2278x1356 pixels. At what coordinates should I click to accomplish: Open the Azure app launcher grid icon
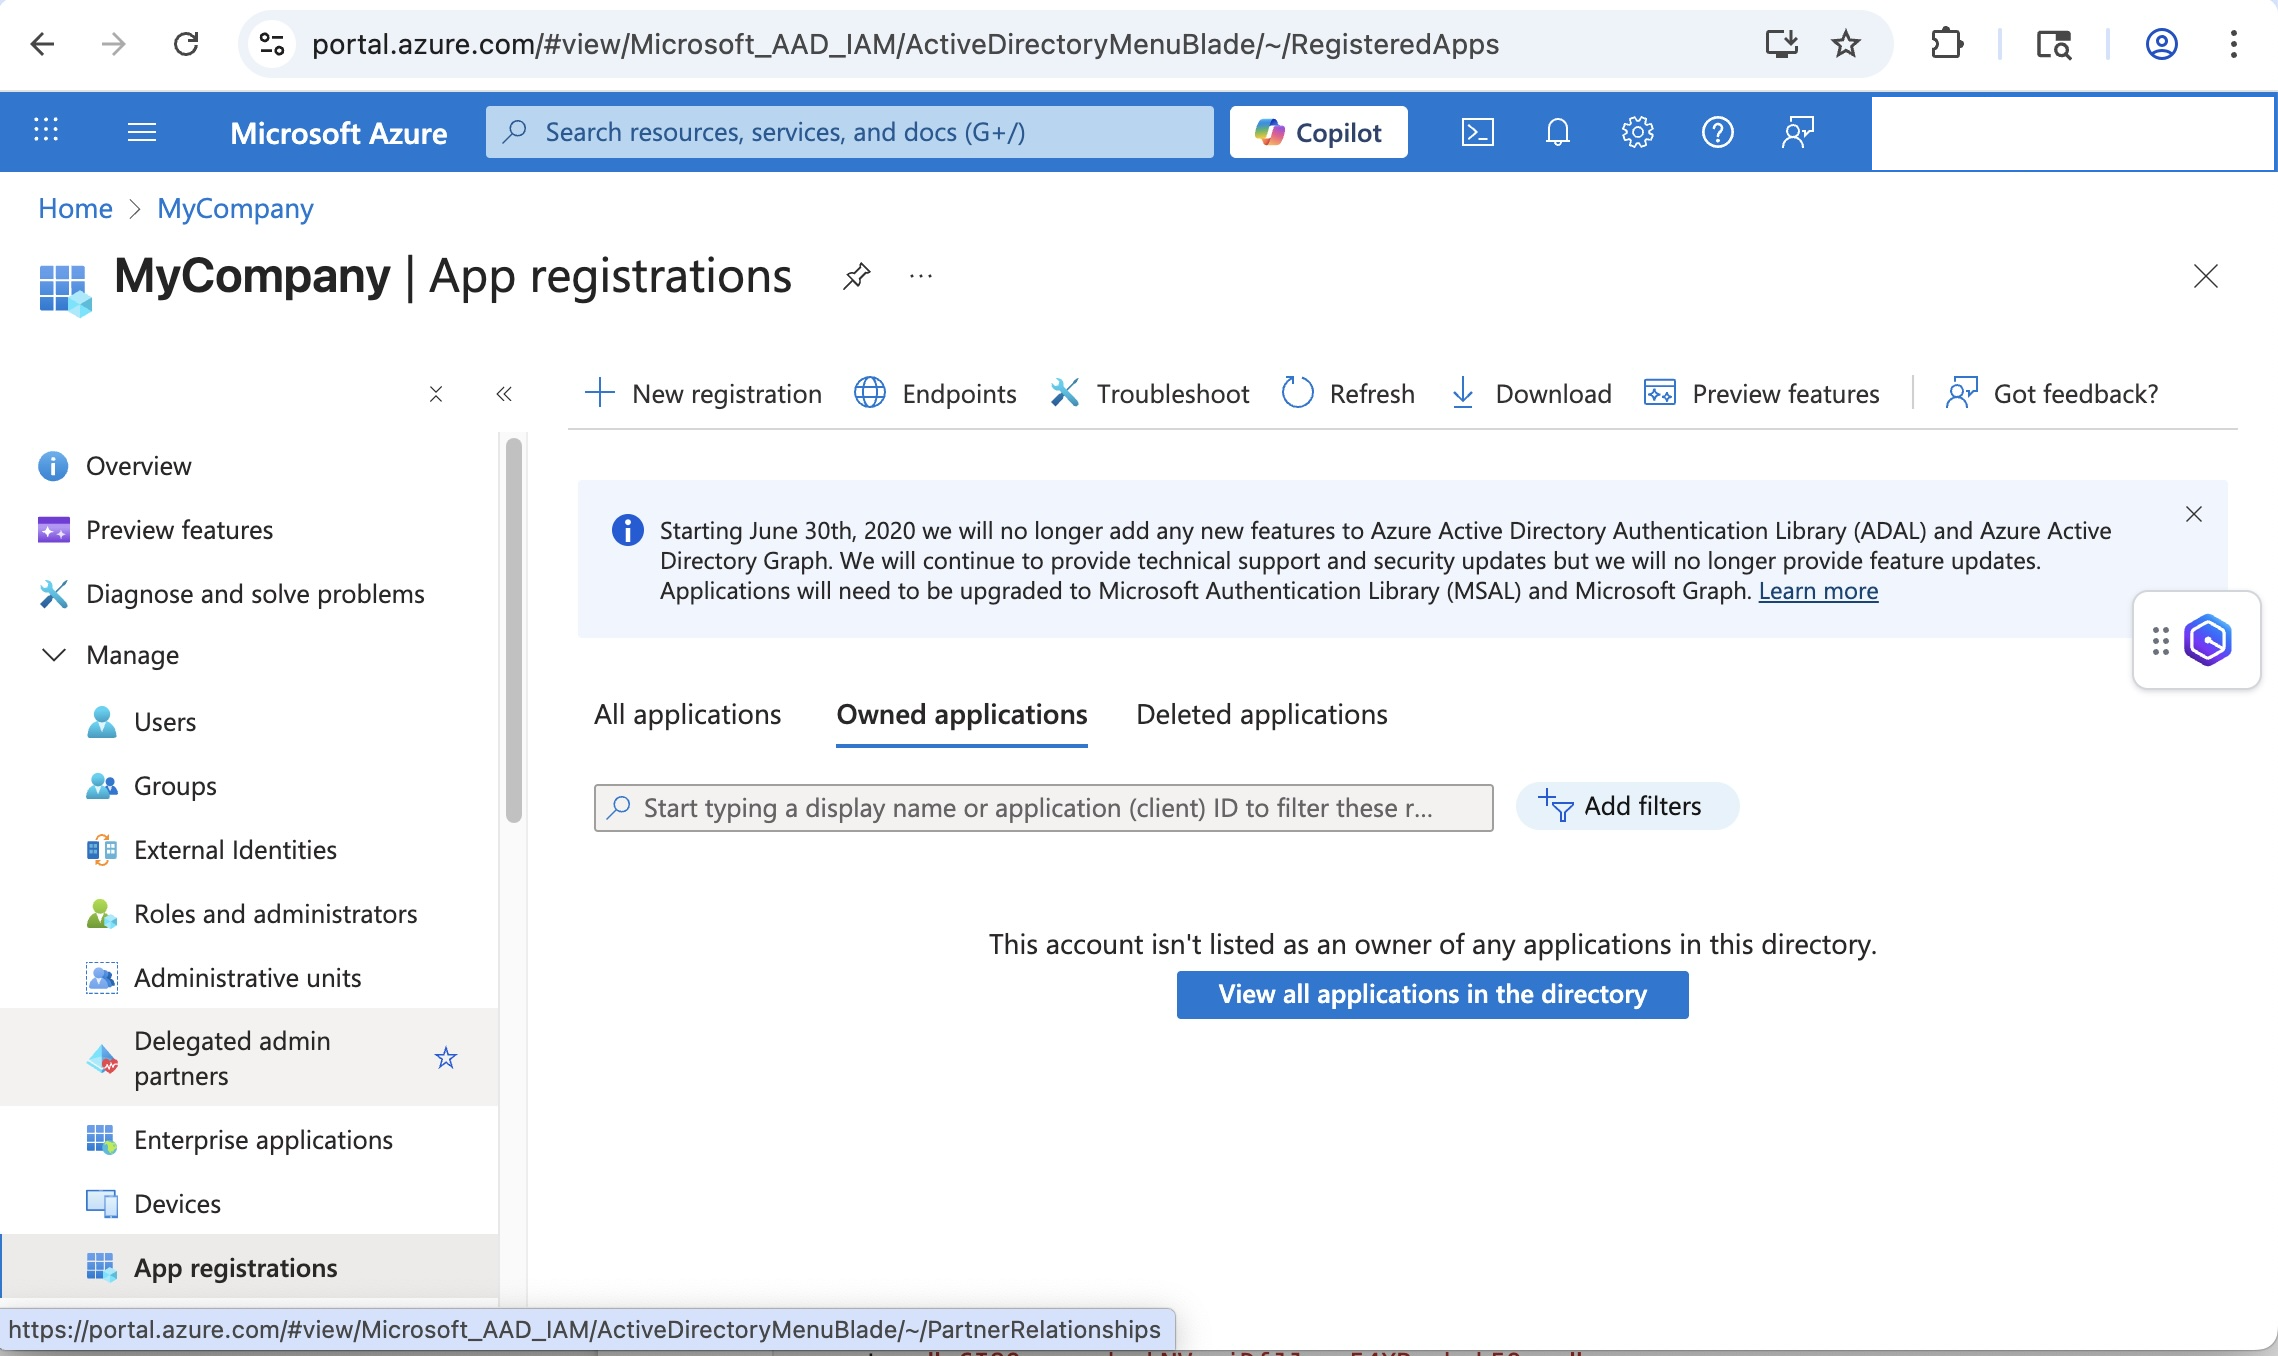click(46, 131)
